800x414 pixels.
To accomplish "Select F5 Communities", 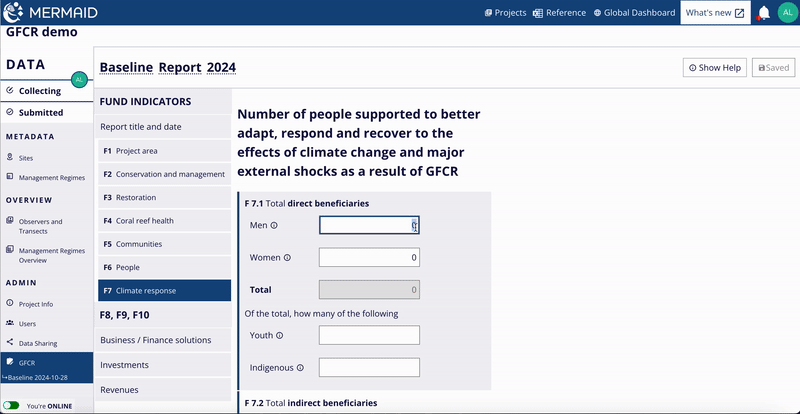I will pos(164,244).
